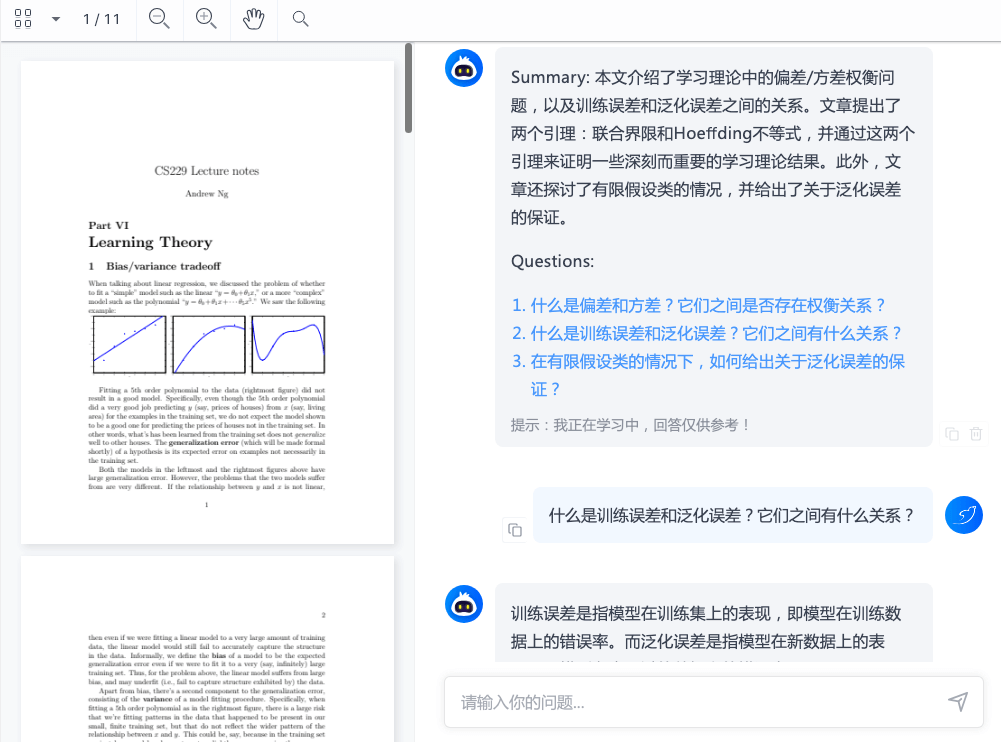Click the bot avatar beside the answer
1001x742 pixels.
tap(464, 604)
